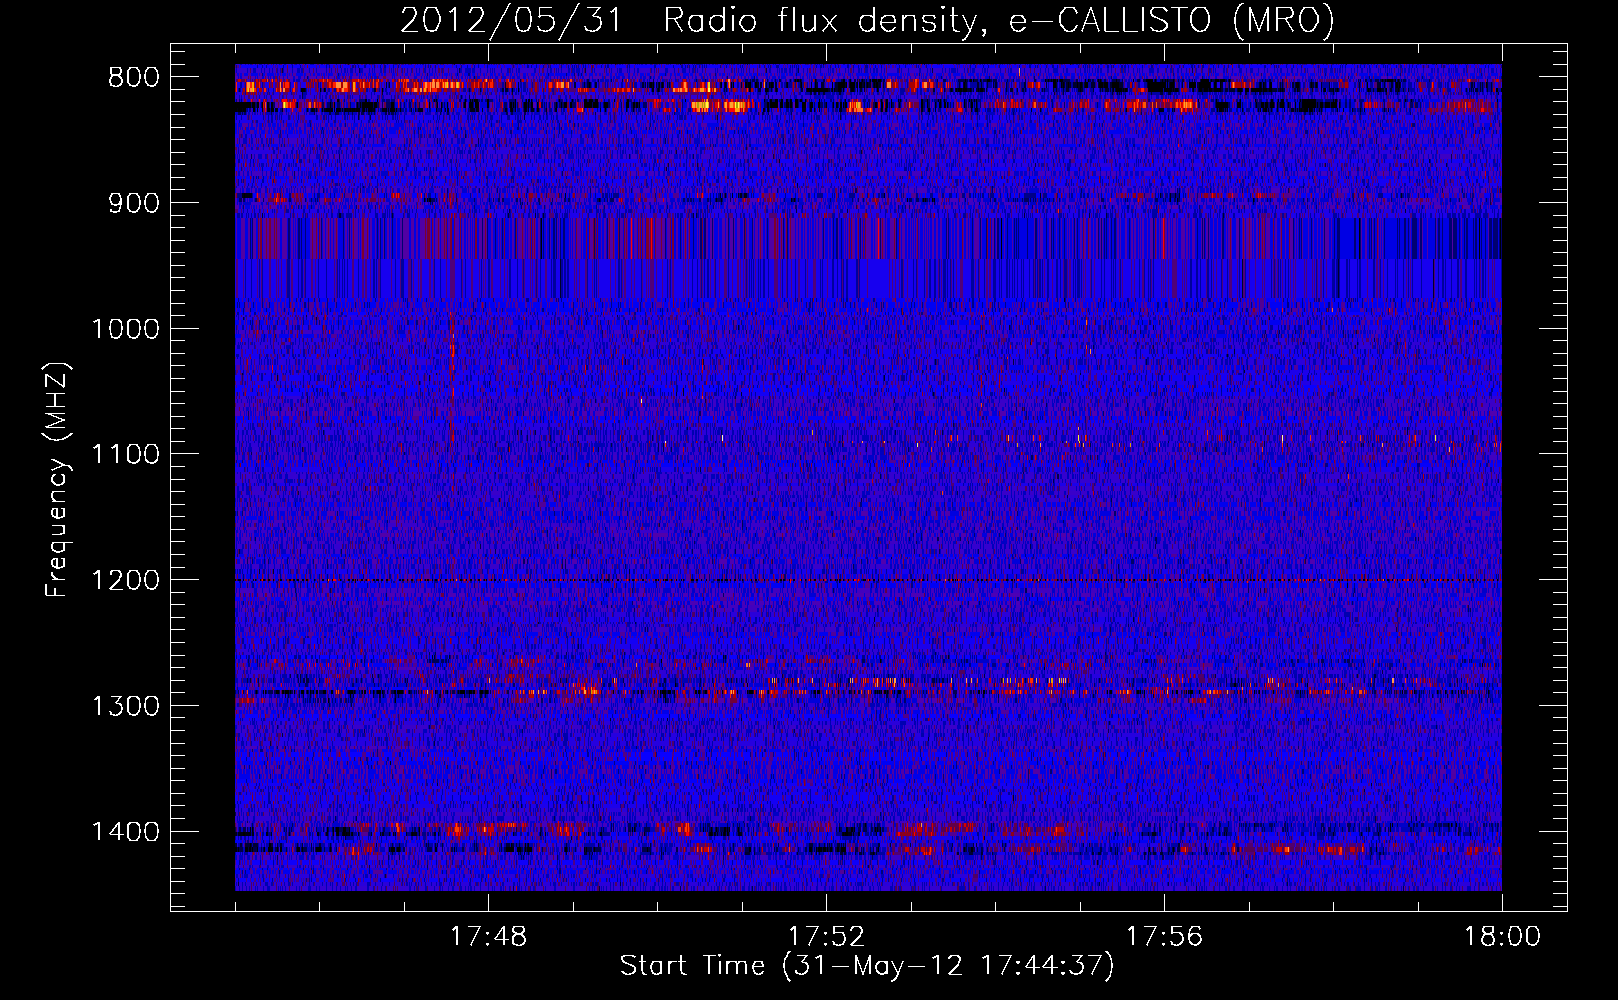Viewport: 1618px width, 1000px height.
Task: Select the 800 frequency axis label
Action: [134, 78]
